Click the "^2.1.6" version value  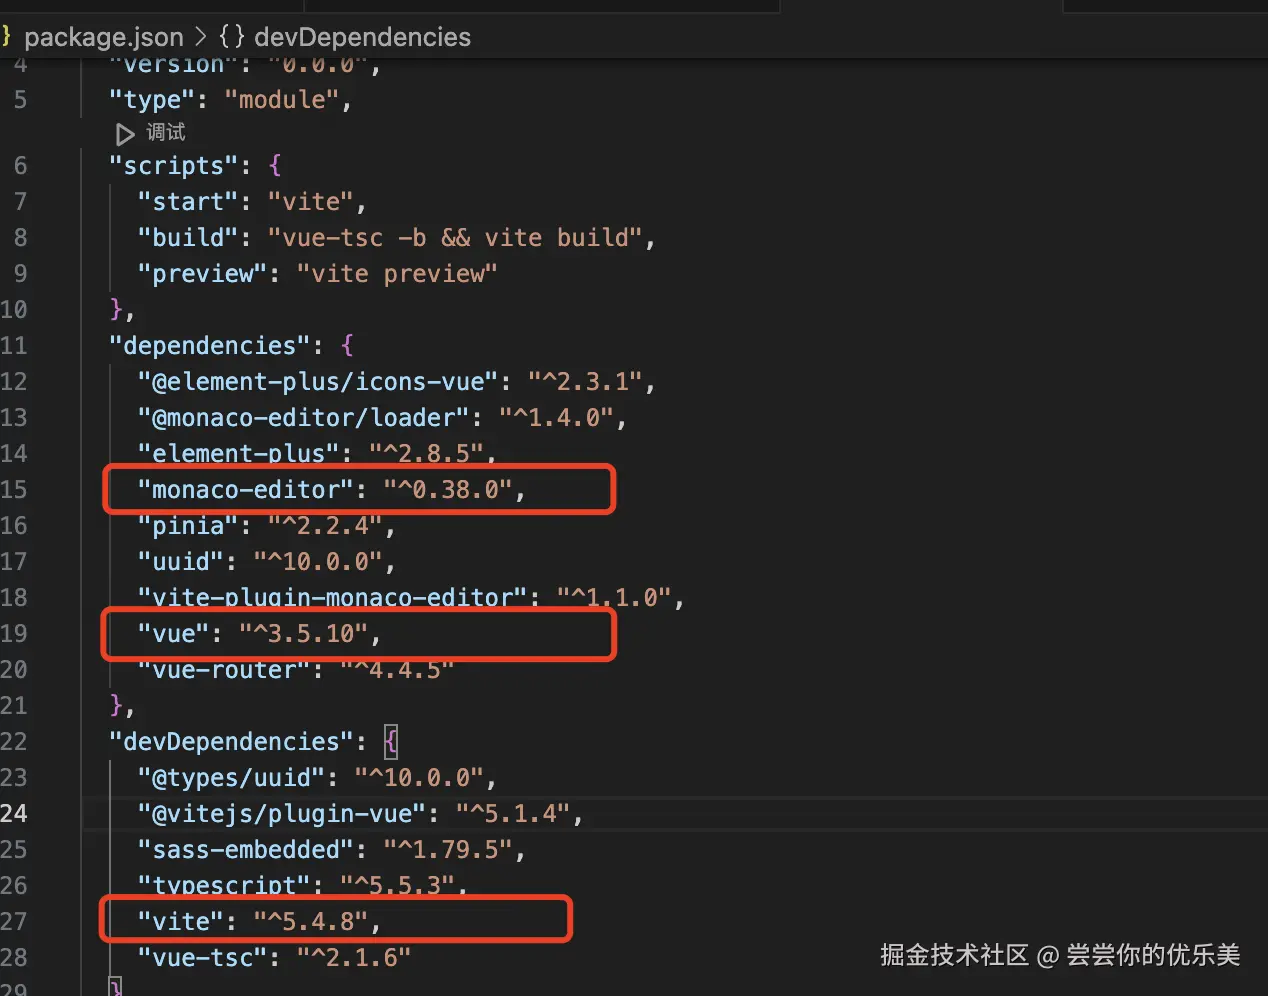point(354,958)
